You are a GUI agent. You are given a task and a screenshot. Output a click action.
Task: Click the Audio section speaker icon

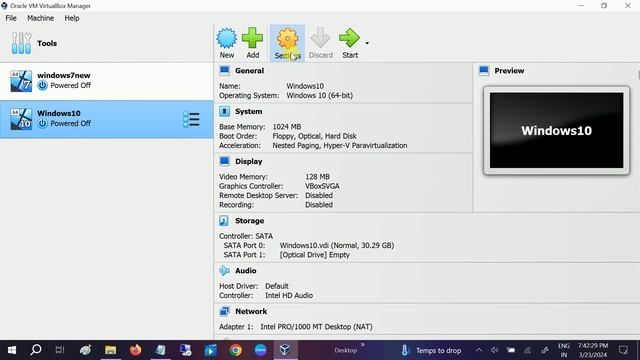[224, 271]
